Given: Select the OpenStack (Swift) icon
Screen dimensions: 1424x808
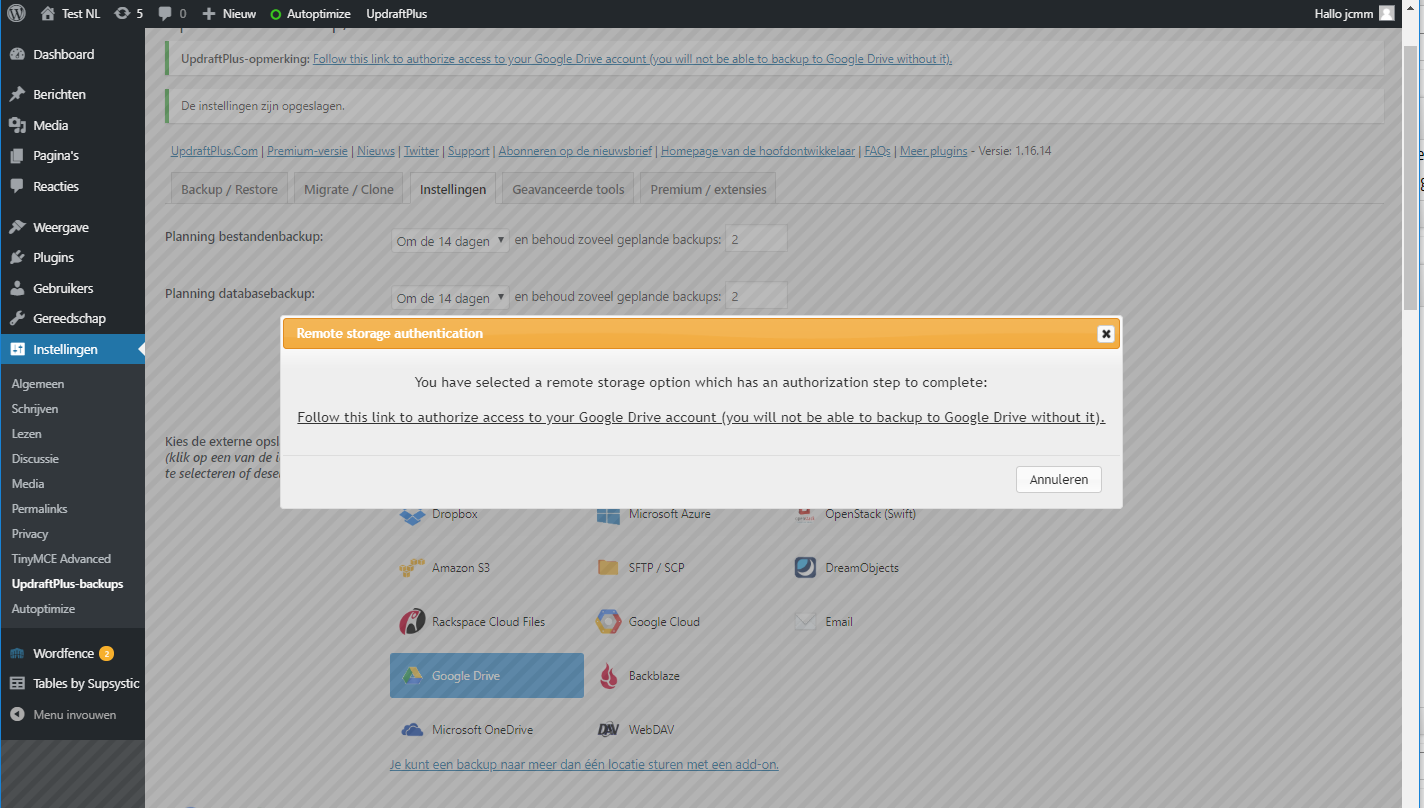Looking at the screenshot, I should [805, 514].
